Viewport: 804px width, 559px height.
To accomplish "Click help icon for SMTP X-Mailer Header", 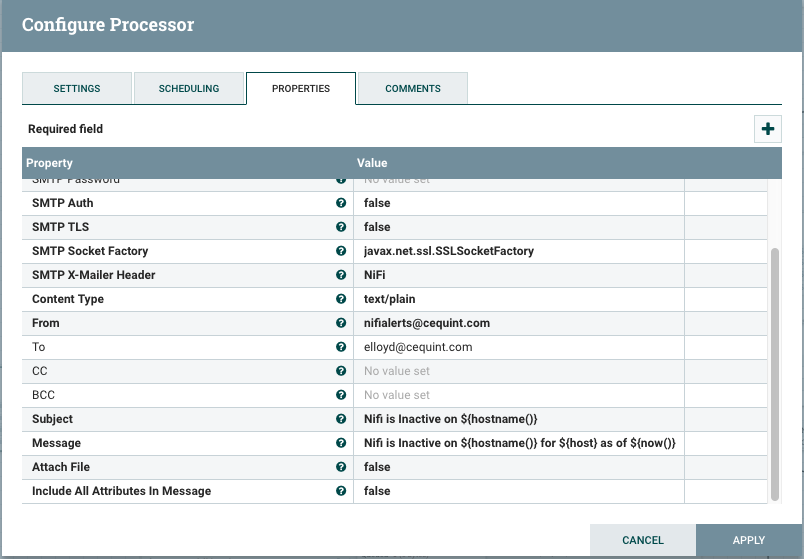I will click(x=342, y=275).
